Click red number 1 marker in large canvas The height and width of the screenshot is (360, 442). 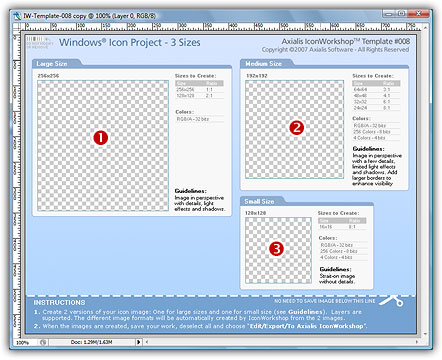tap(101, 138)
